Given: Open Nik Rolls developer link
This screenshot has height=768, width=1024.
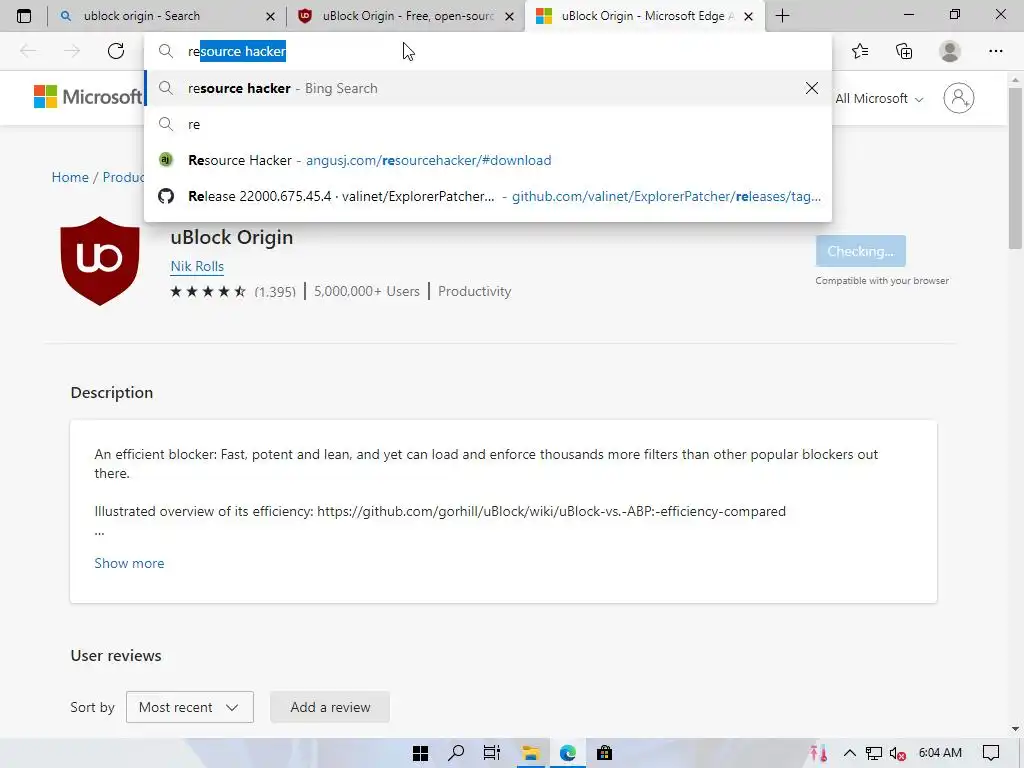Looking at the screenshot, I should pos(197,266).
